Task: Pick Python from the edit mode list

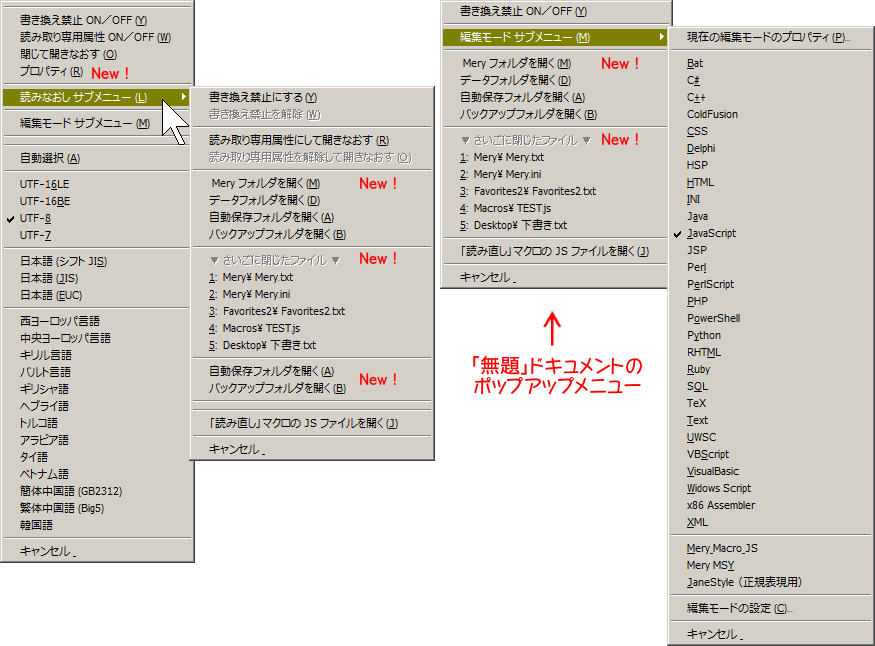Action: pyautogui.click(x=703, y=335)
